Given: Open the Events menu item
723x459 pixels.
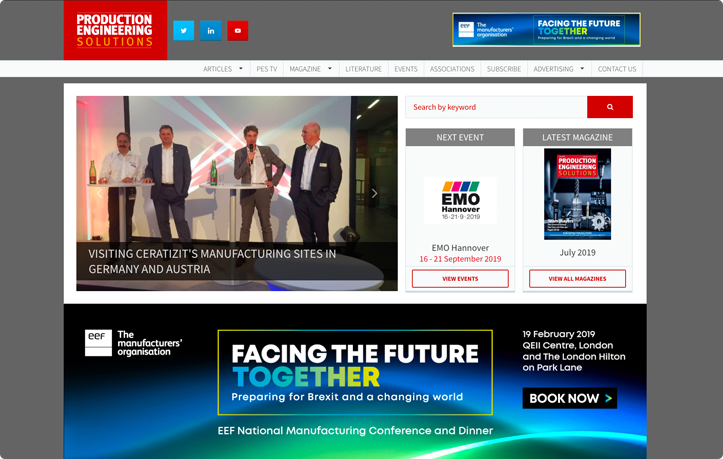Looking at the screenshot, I should (406, 69).
